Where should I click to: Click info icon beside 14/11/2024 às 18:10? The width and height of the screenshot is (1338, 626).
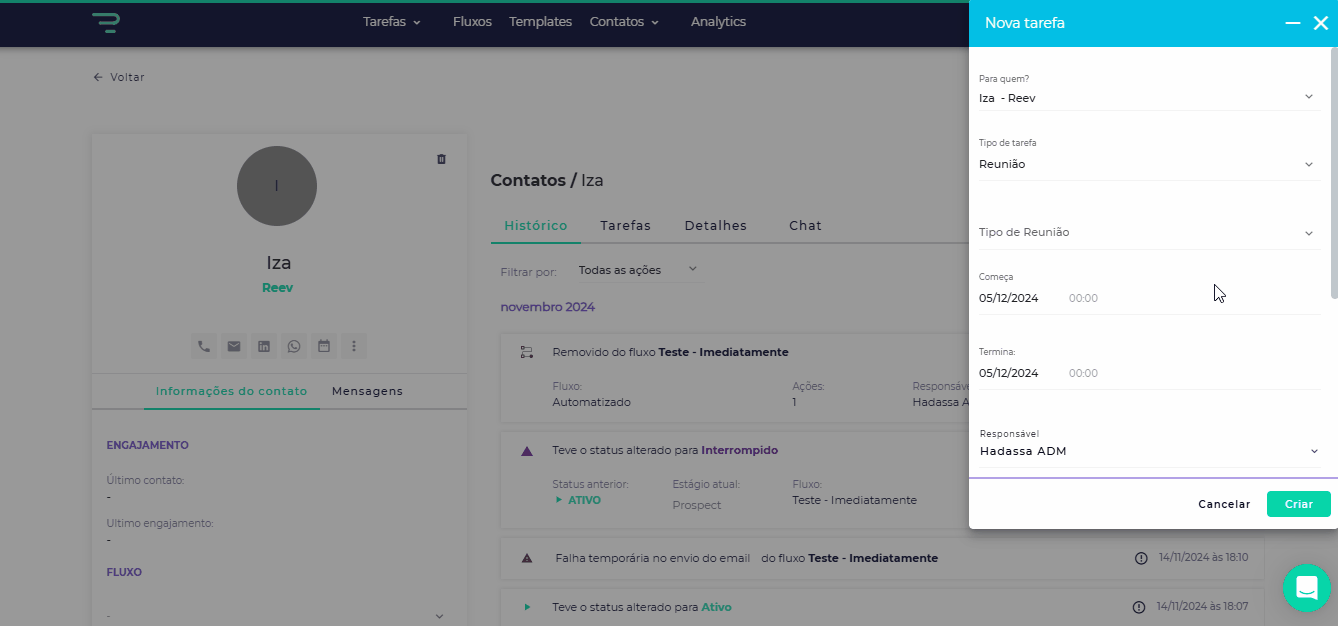[1141, 558]
